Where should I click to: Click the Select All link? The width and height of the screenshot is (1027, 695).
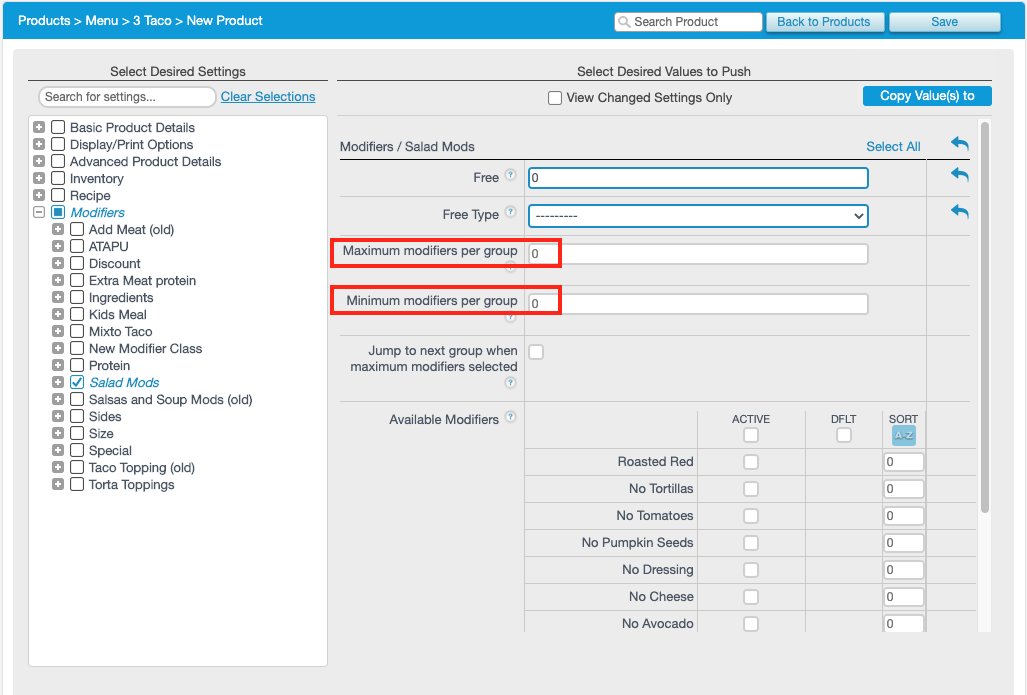point(893,147)
